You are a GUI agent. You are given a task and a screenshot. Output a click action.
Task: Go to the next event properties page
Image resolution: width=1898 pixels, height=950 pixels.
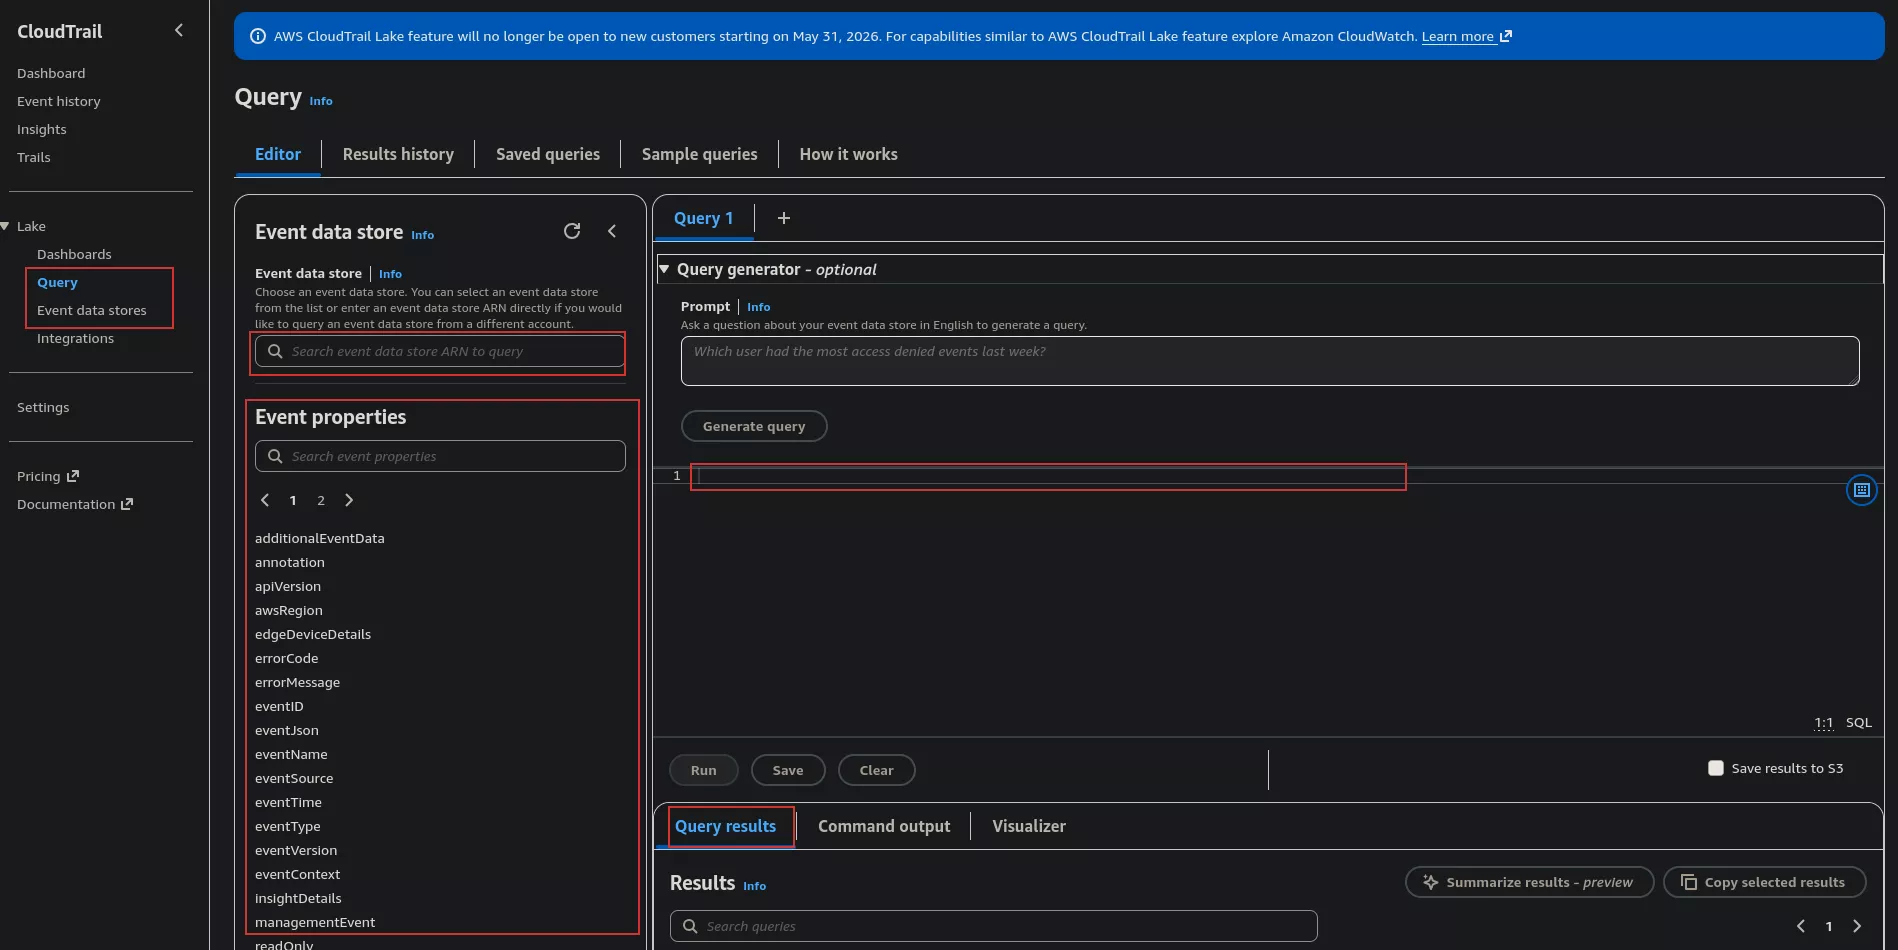click(x=349, y=500)
